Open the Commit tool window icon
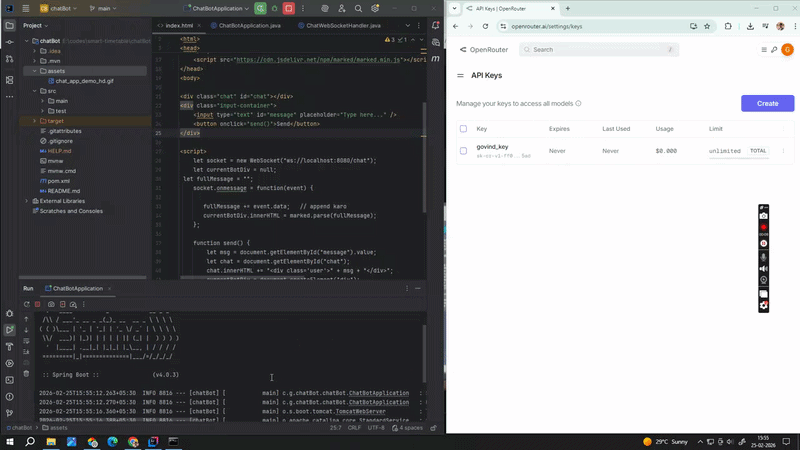Viewport: 800px width, 450px height. pos(10,42)
